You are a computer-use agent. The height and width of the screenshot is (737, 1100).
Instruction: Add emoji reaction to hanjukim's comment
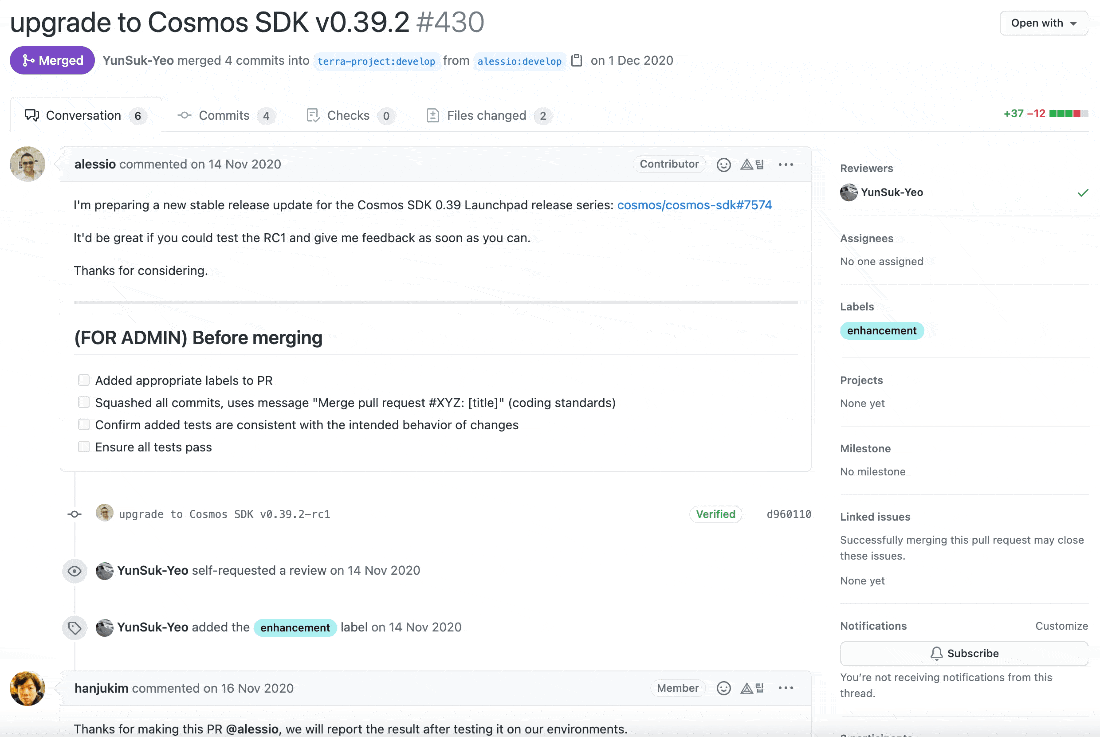point(724,689)
